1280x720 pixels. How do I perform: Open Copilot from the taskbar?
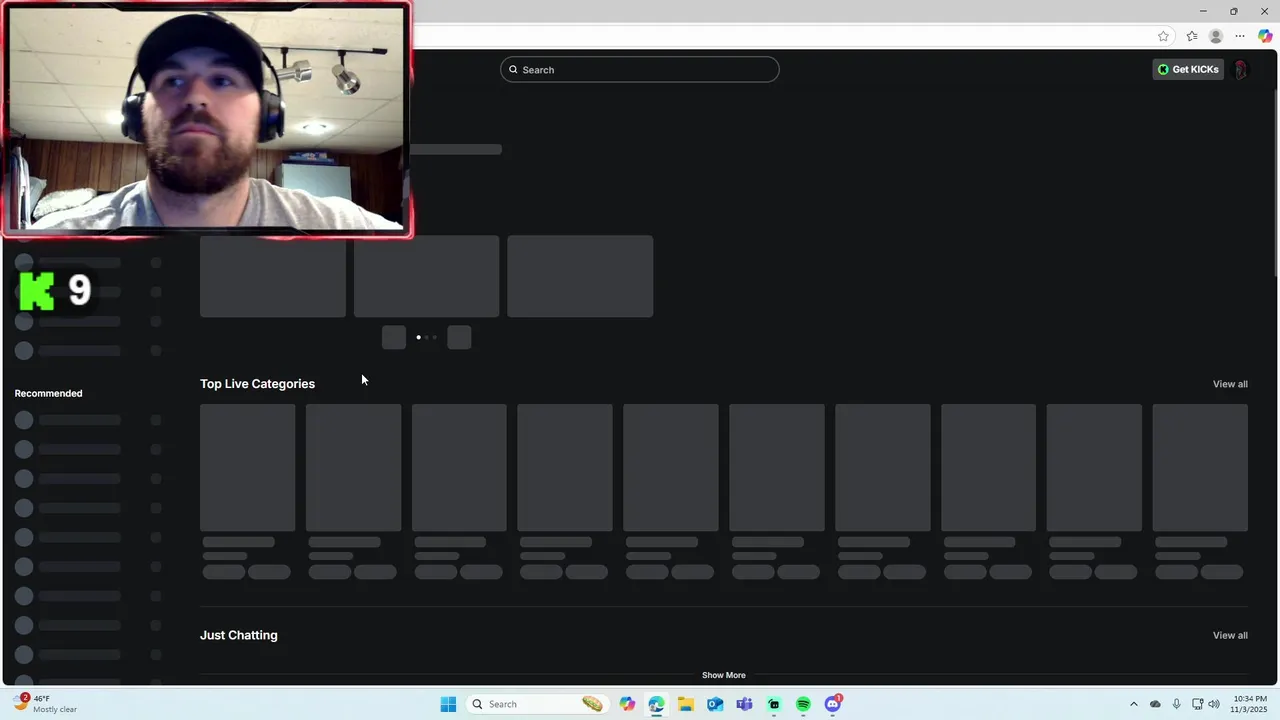(x=627, y=704)
